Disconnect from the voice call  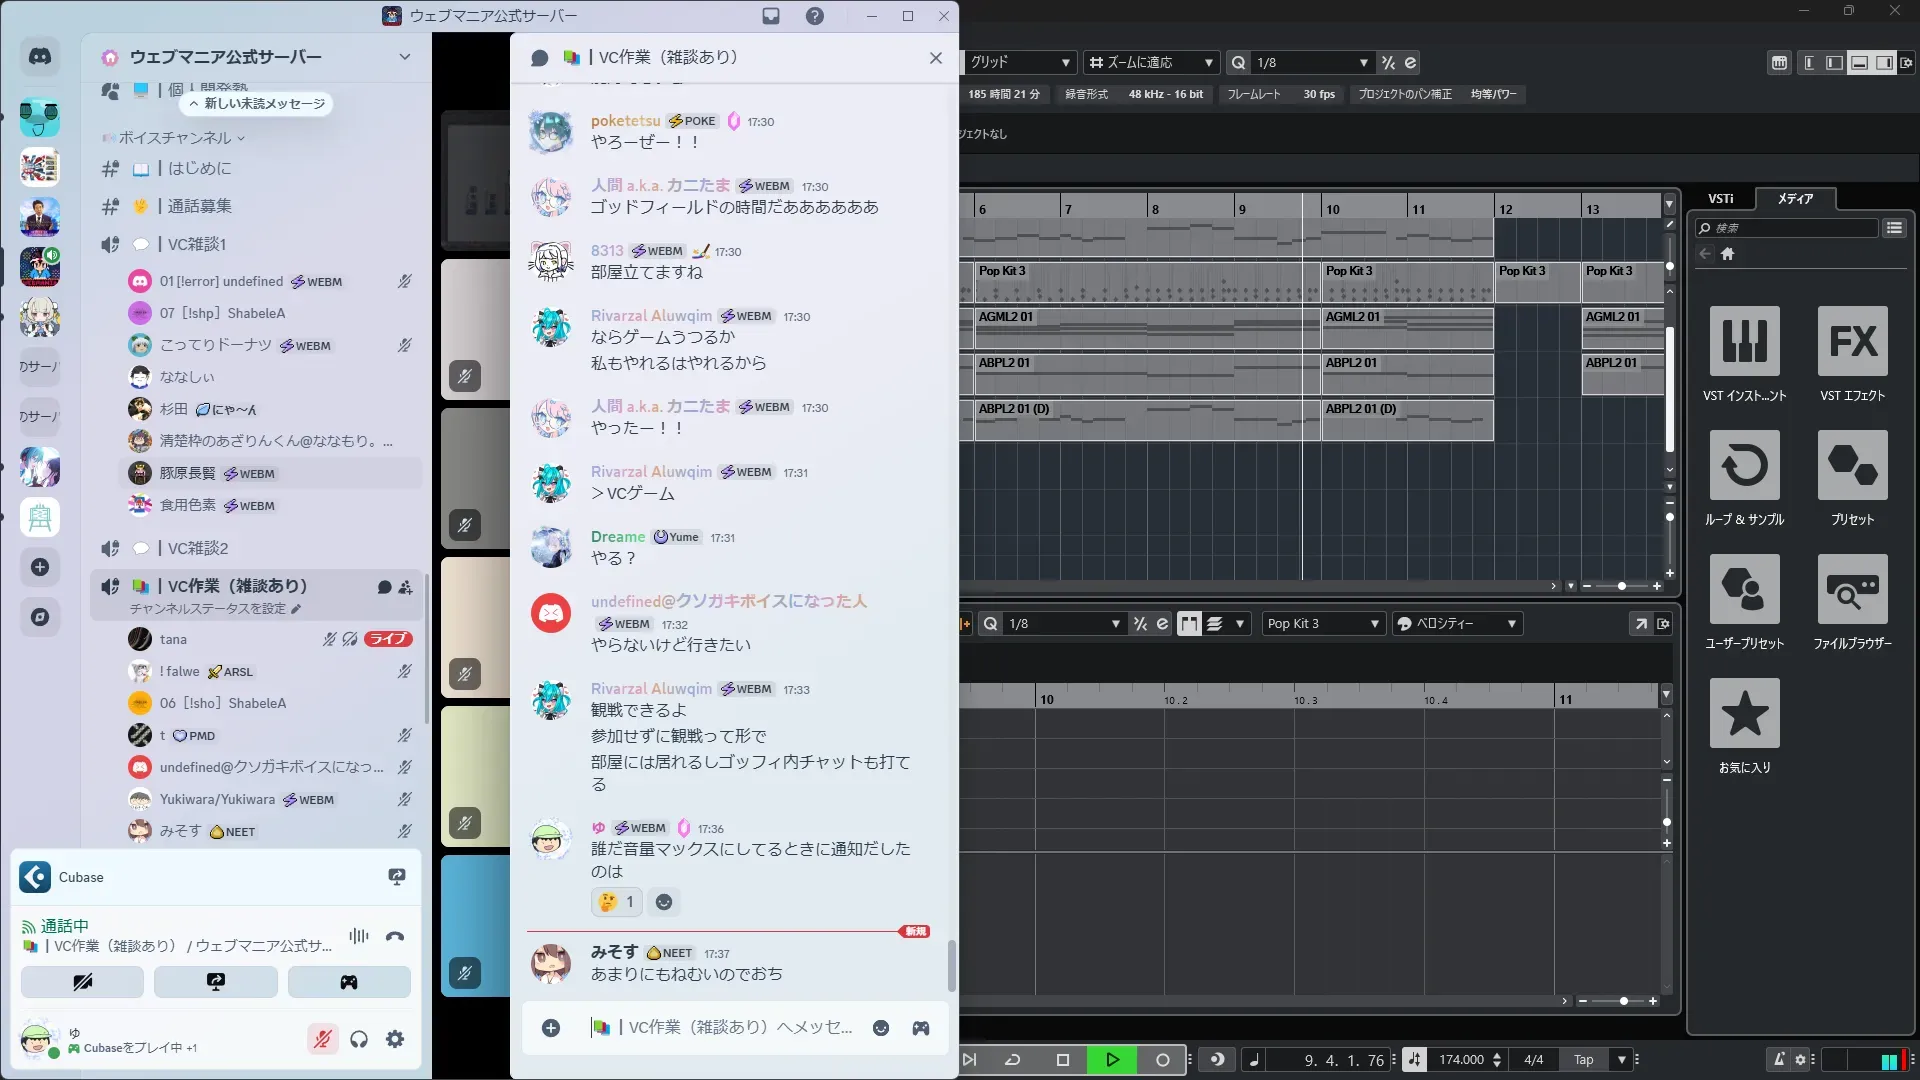click(395, 937)
